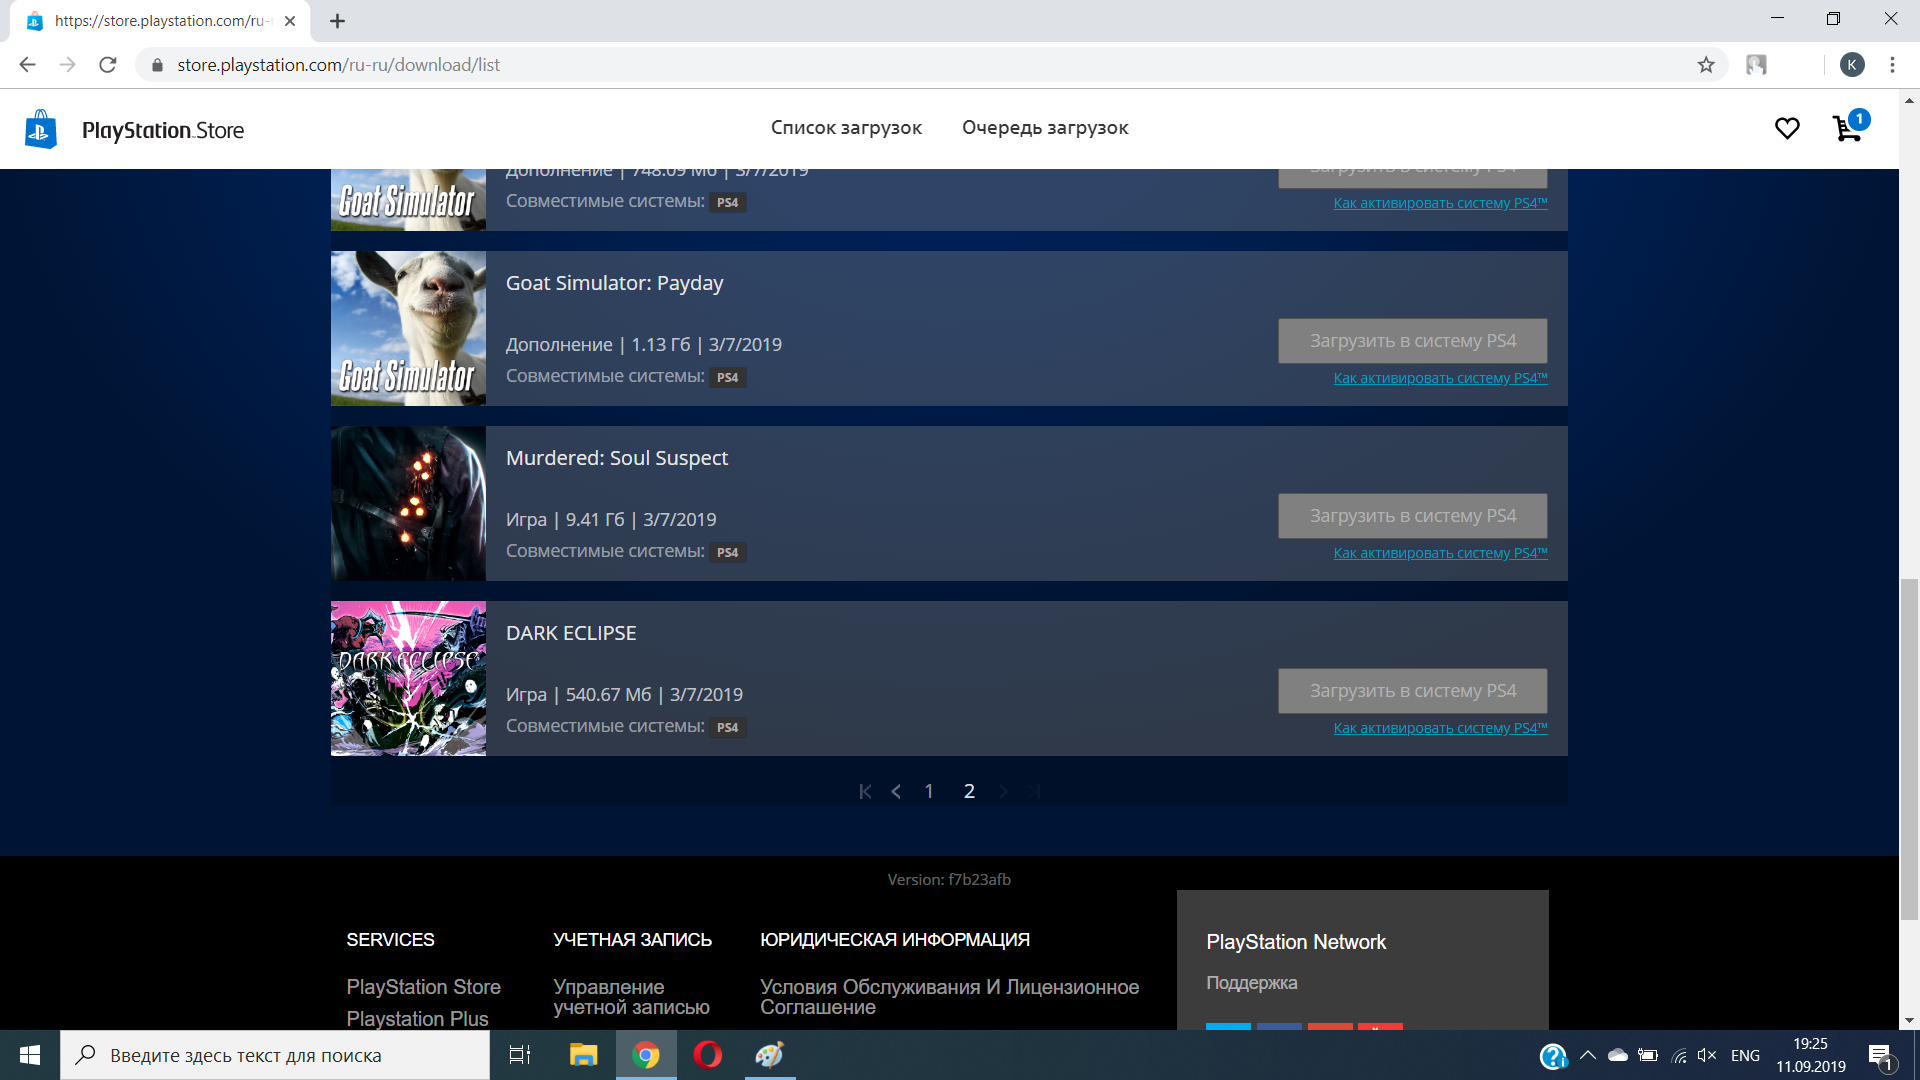This screenshot has height=1080, width=1920.
Task: Click the scrollbar down arrow
Action: pyautogui.click(x=1910, y=1020)
